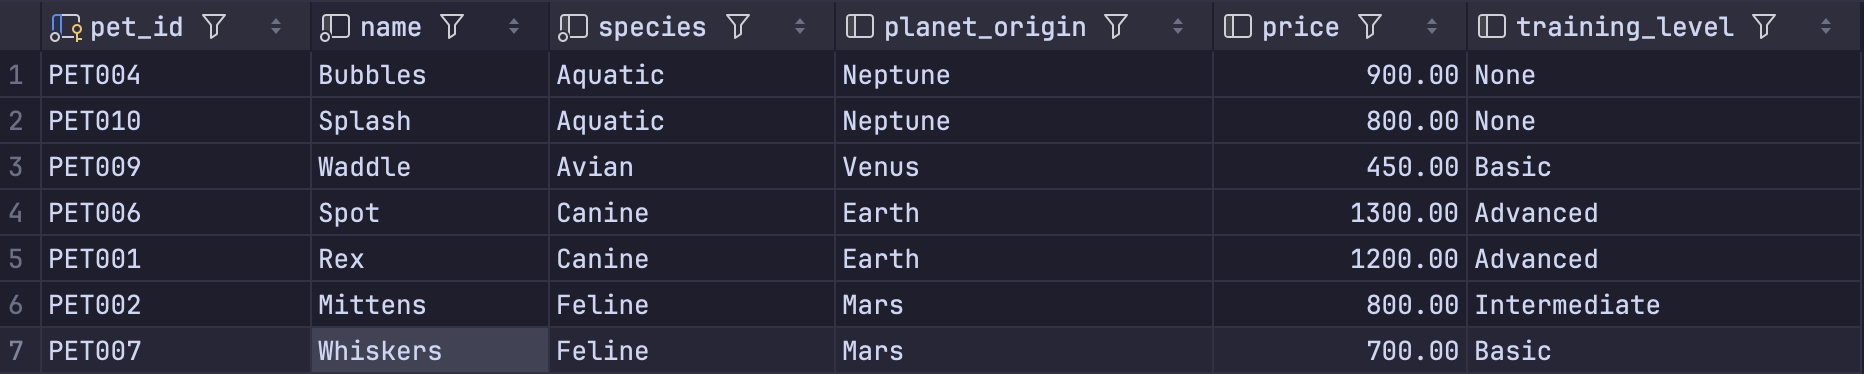Open filter for pet_id column
This screenshot has width=1864, height=374.
[213, 27]
